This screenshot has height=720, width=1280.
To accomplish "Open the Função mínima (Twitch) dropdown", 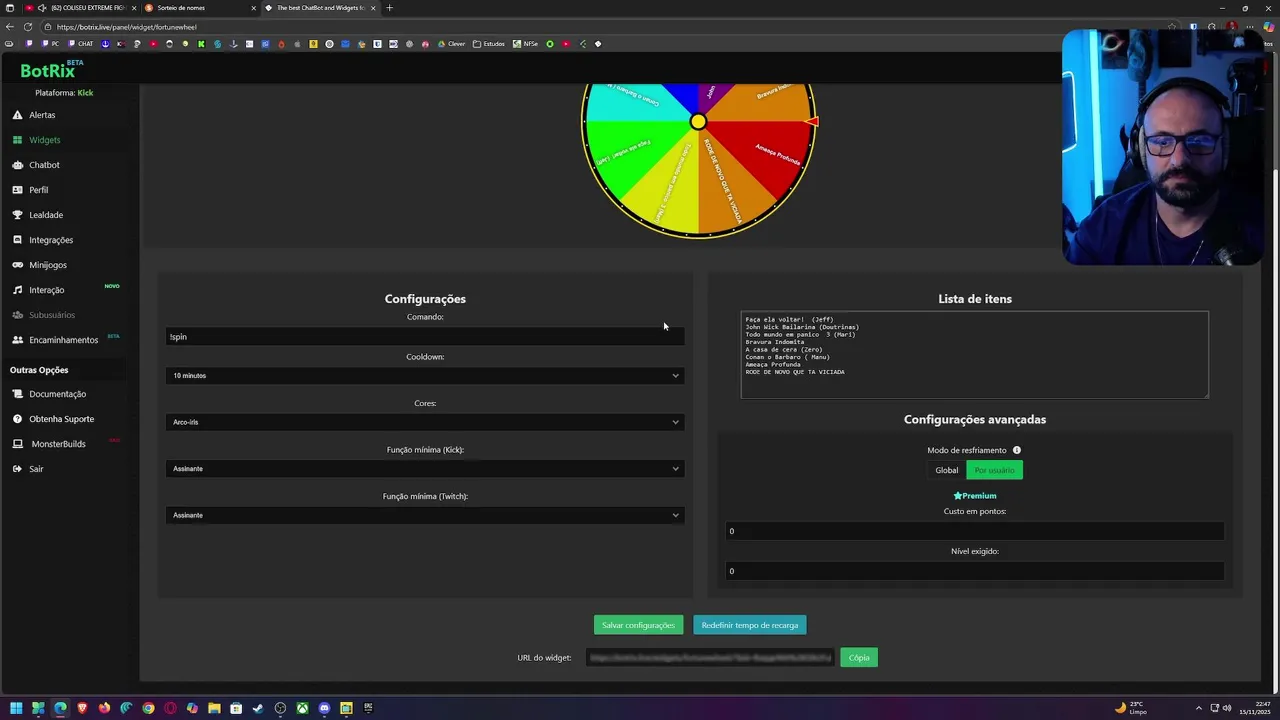I will click(425, 515).
